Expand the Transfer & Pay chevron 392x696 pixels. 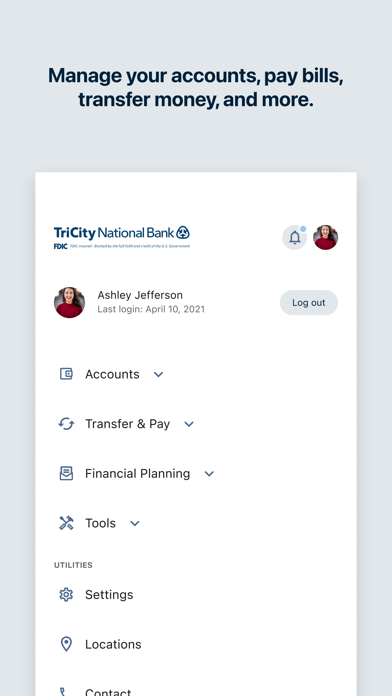(x=189, y=424)
